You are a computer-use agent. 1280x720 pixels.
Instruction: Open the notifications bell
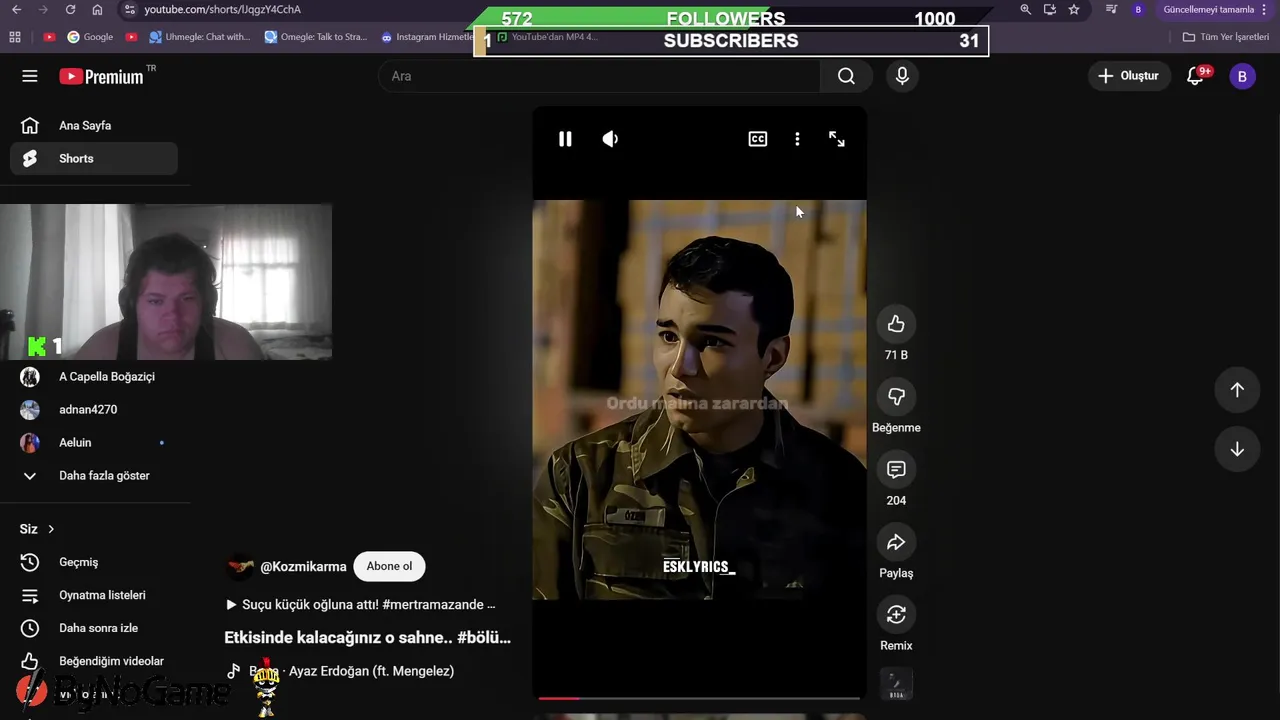click(1195, 76)
